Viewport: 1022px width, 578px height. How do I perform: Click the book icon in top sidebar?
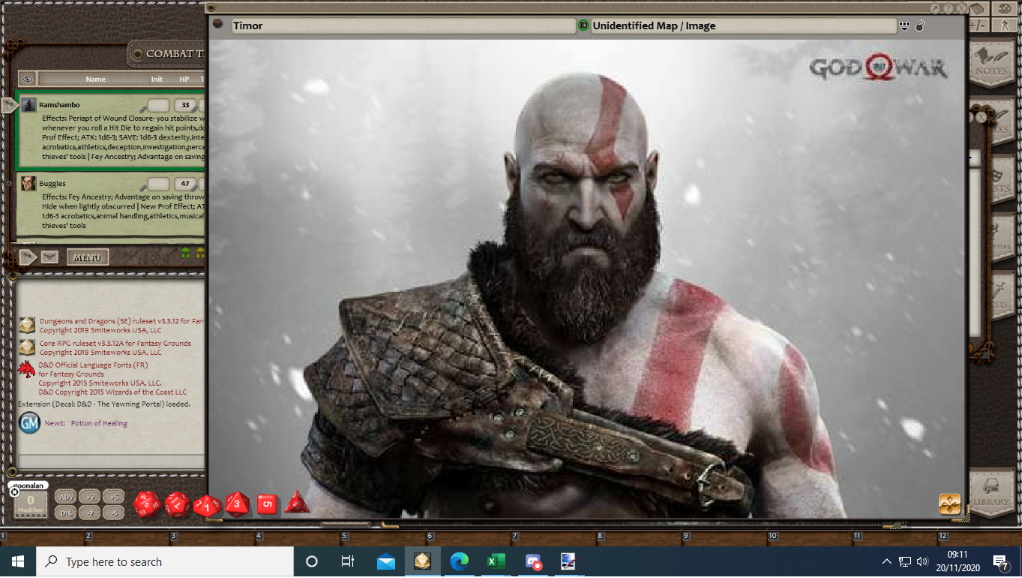[977, 8]
